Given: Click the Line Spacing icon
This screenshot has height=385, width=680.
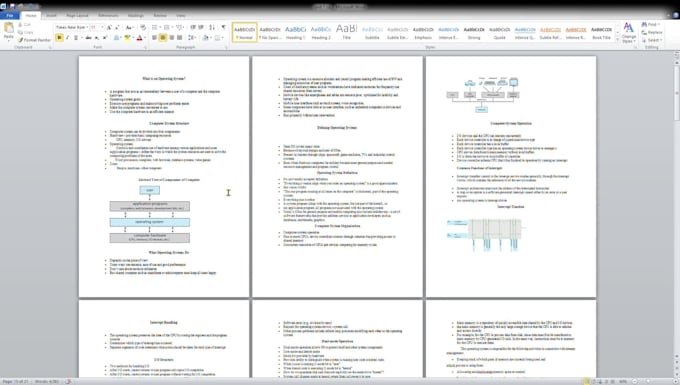Looking at the screenshot, I should pyautogui.click(x=192, y=38).
